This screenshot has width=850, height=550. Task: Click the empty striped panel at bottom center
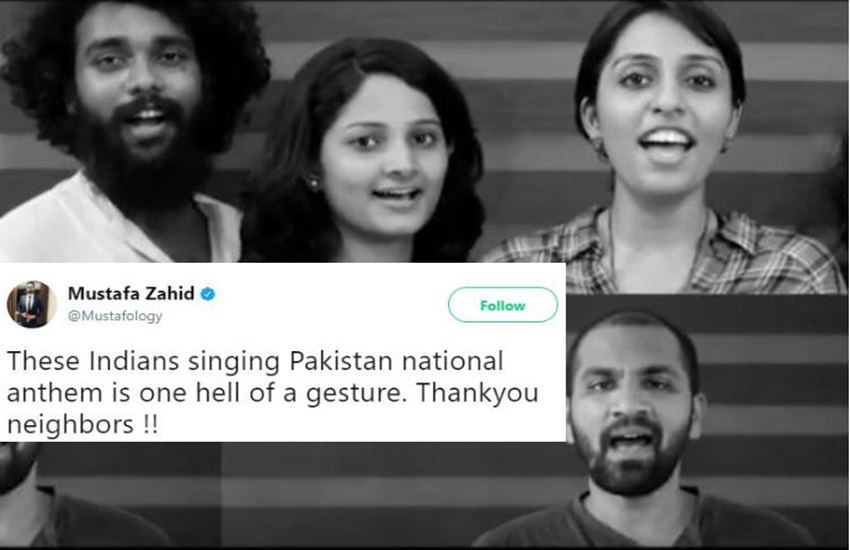347,493
